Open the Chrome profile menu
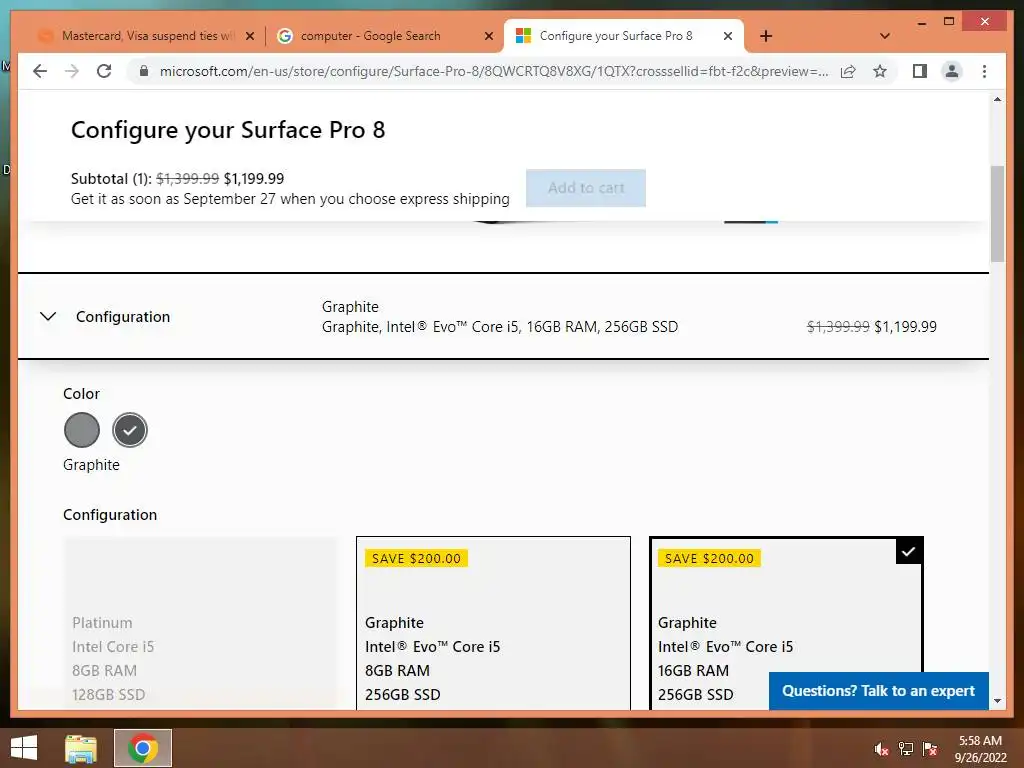1024x768 pixels. (952, 71)
